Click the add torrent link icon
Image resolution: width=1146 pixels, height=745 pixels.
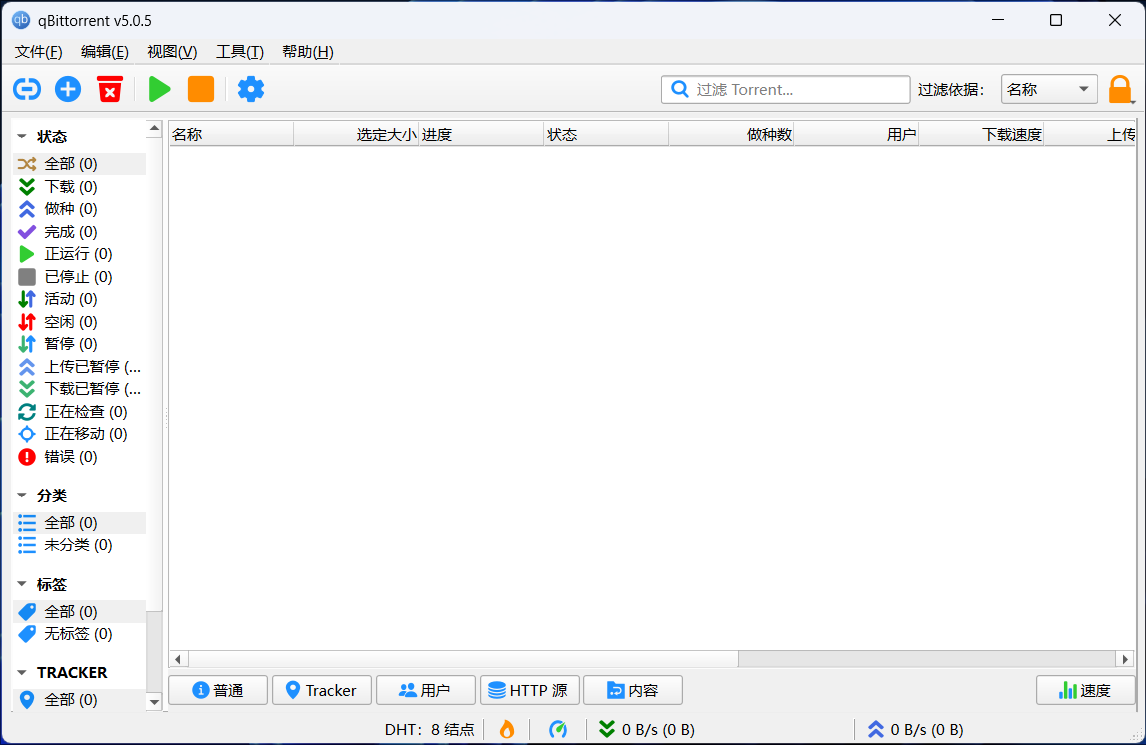(26, 89)
